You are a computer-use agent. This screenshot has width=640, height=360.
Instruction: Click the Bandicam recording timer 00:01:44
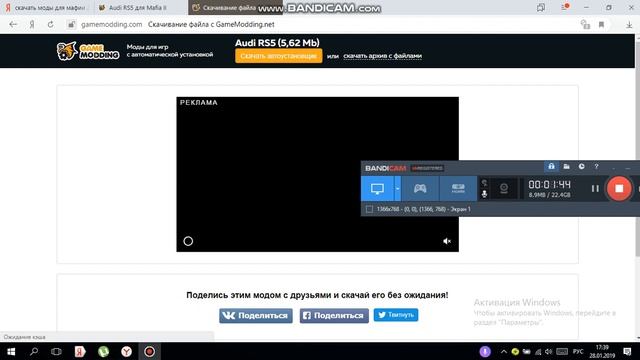pyautogui.click(x=549, y=184)
